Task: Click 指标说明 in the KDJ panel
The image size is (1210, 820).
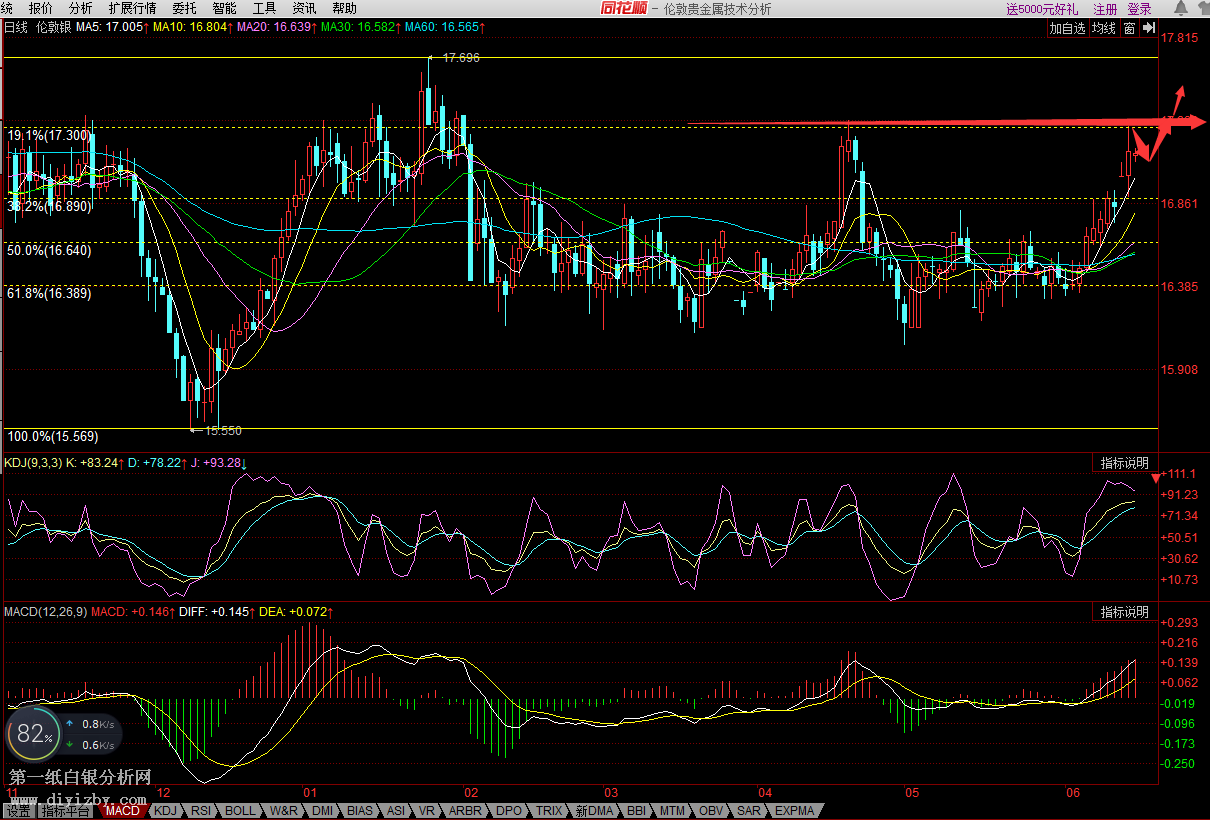Action: pos(1125,463)
